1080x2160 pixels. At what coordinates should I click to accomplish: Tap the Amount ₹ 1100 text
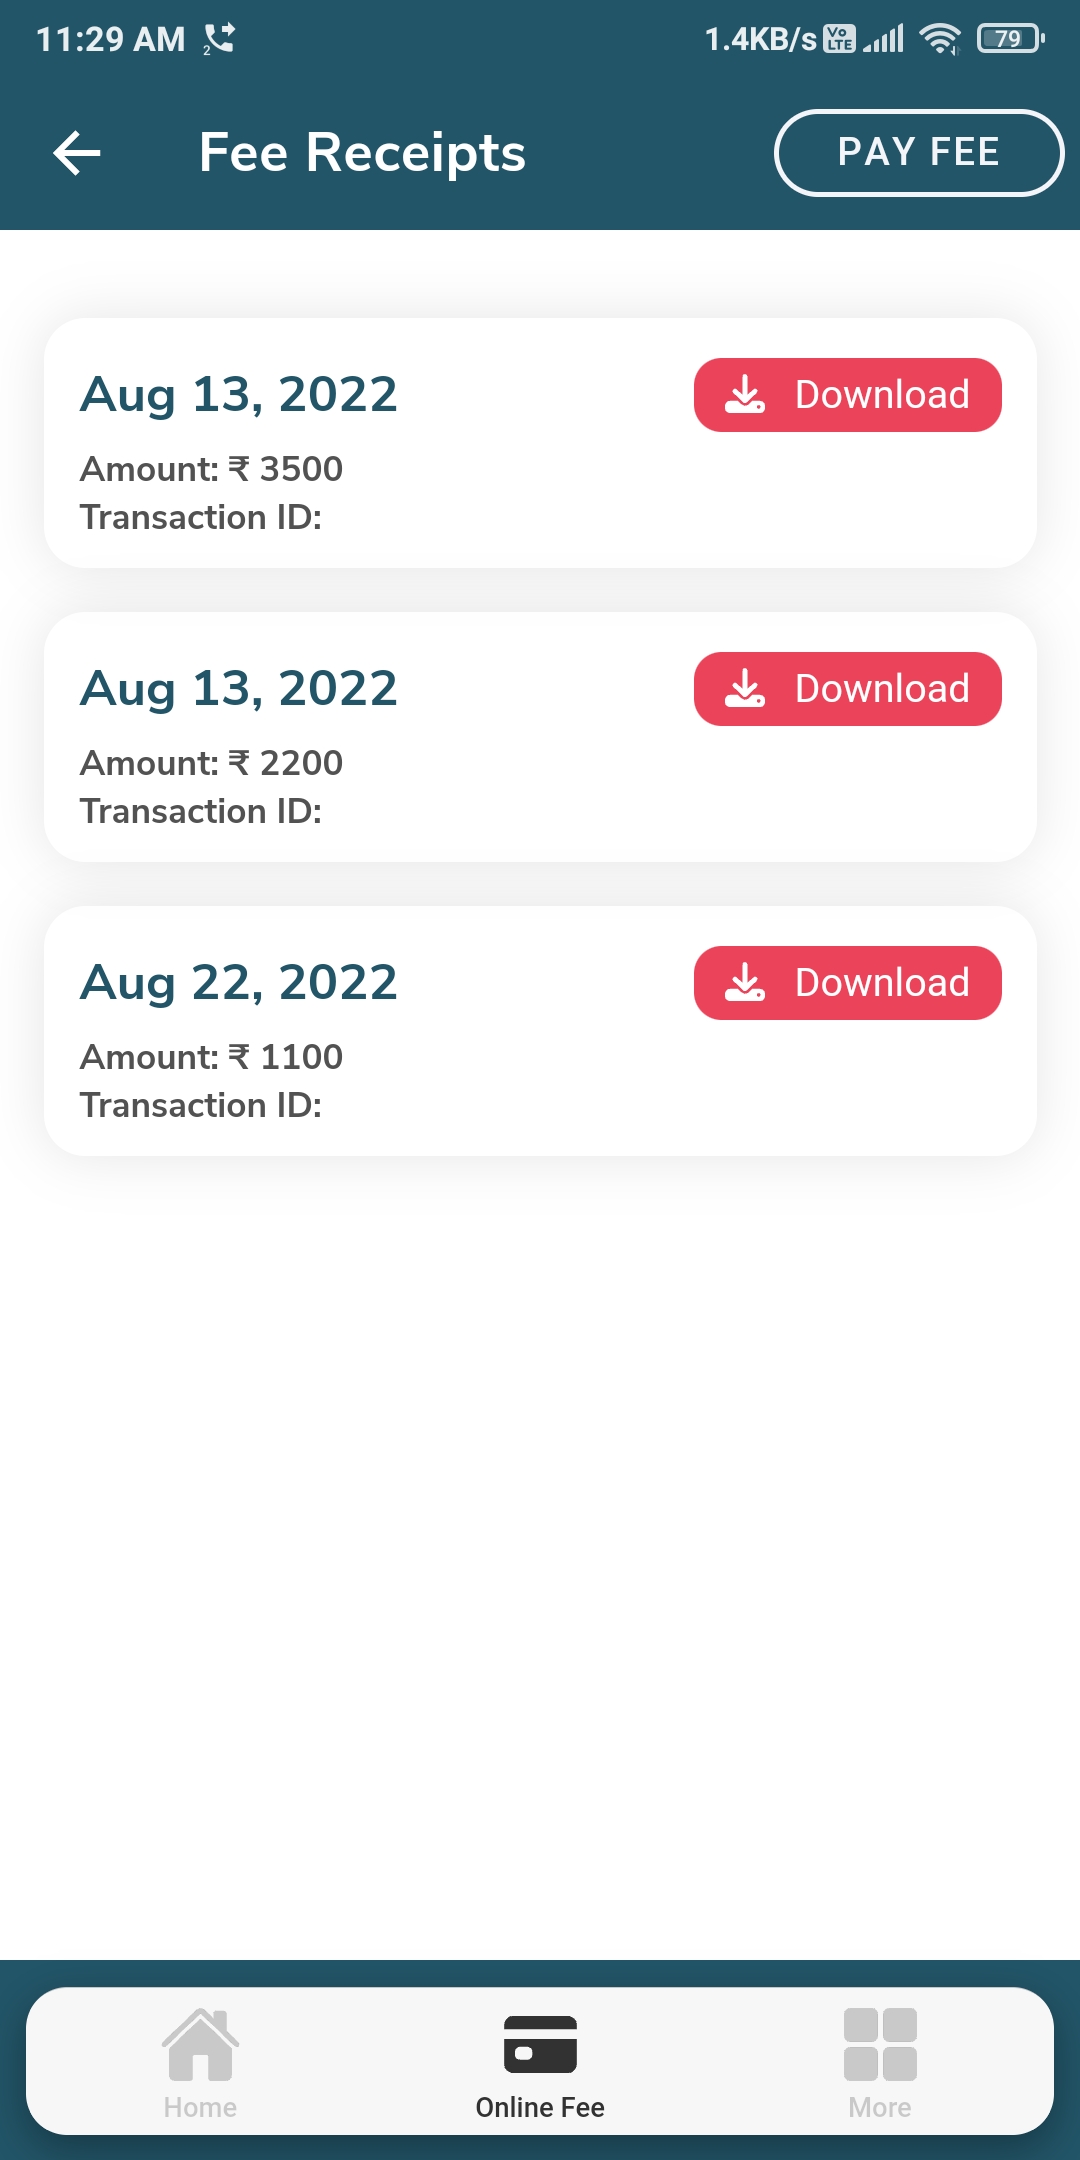211,1057
